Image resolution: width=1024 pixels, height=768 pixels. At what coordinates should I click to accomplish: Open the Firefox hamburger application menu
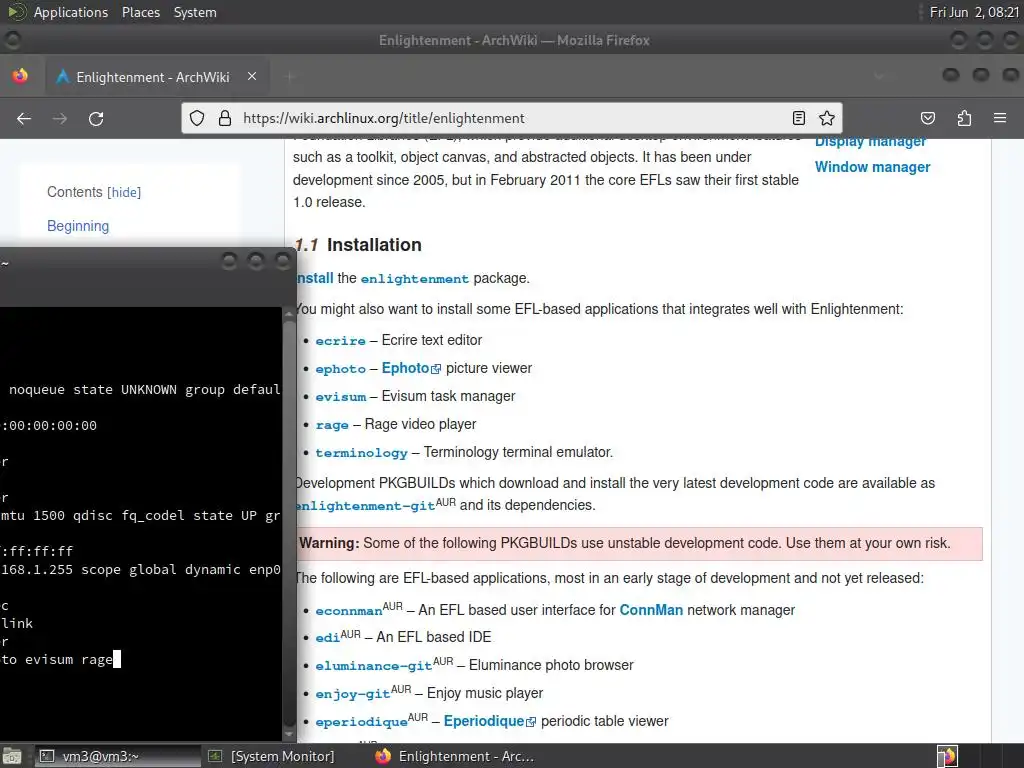click(x=1000, y=118)
